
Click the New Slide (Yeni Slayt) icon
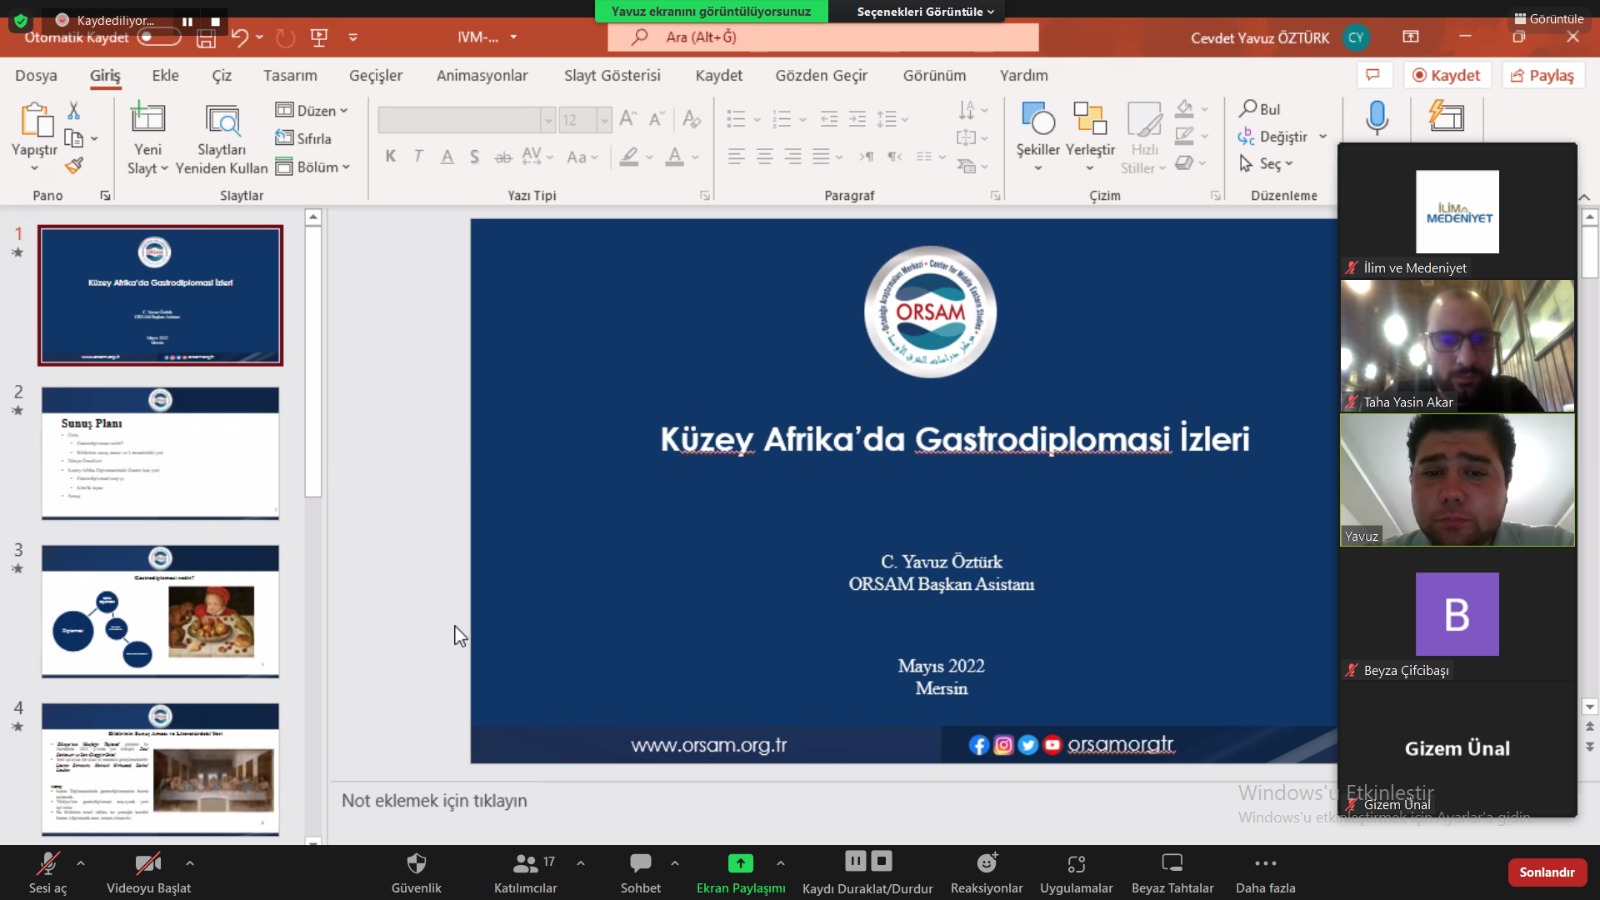click(148, 118)
